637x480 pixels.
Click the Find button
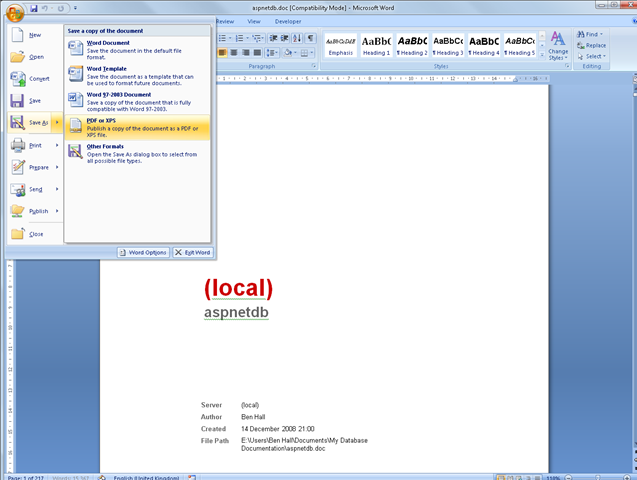tap(590, 35)
